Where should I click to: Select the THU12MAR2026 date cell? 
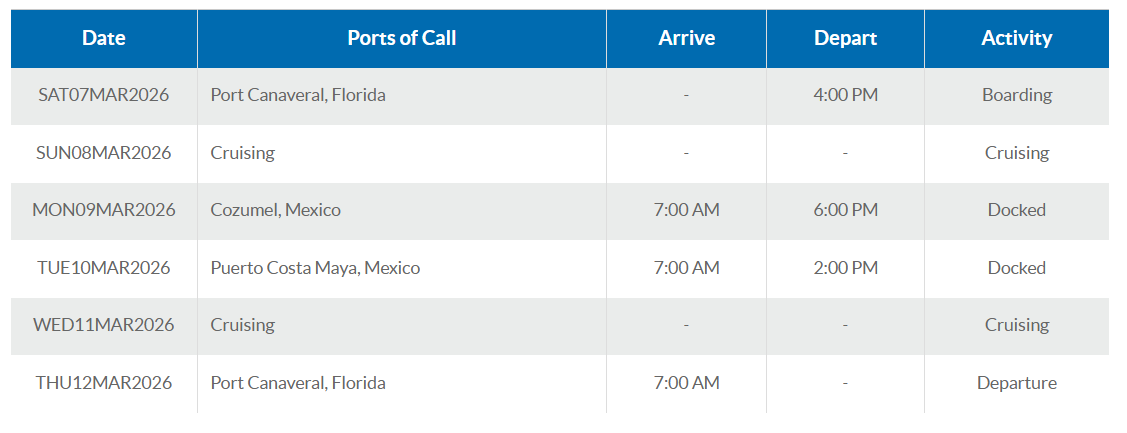[104, 383]
